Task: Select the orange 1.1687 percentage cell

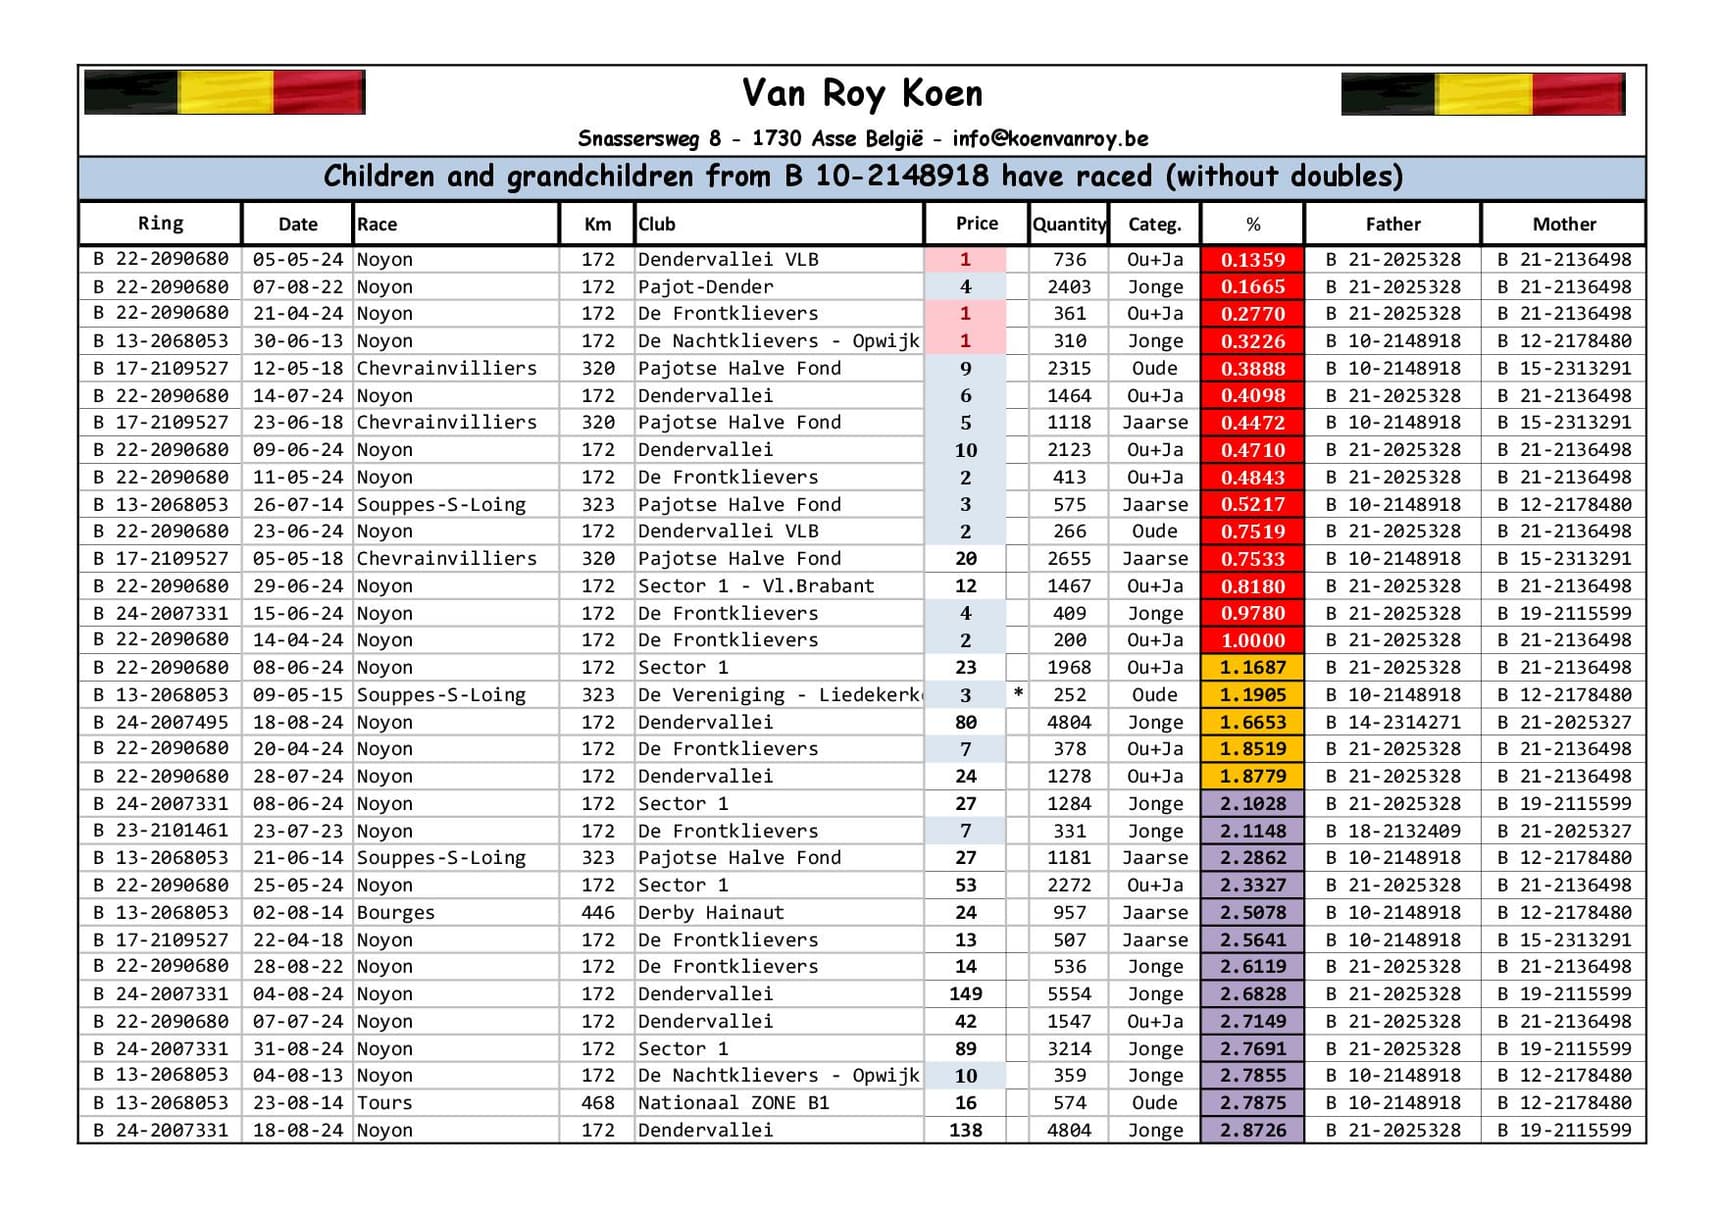Action: click(1252, 668)
